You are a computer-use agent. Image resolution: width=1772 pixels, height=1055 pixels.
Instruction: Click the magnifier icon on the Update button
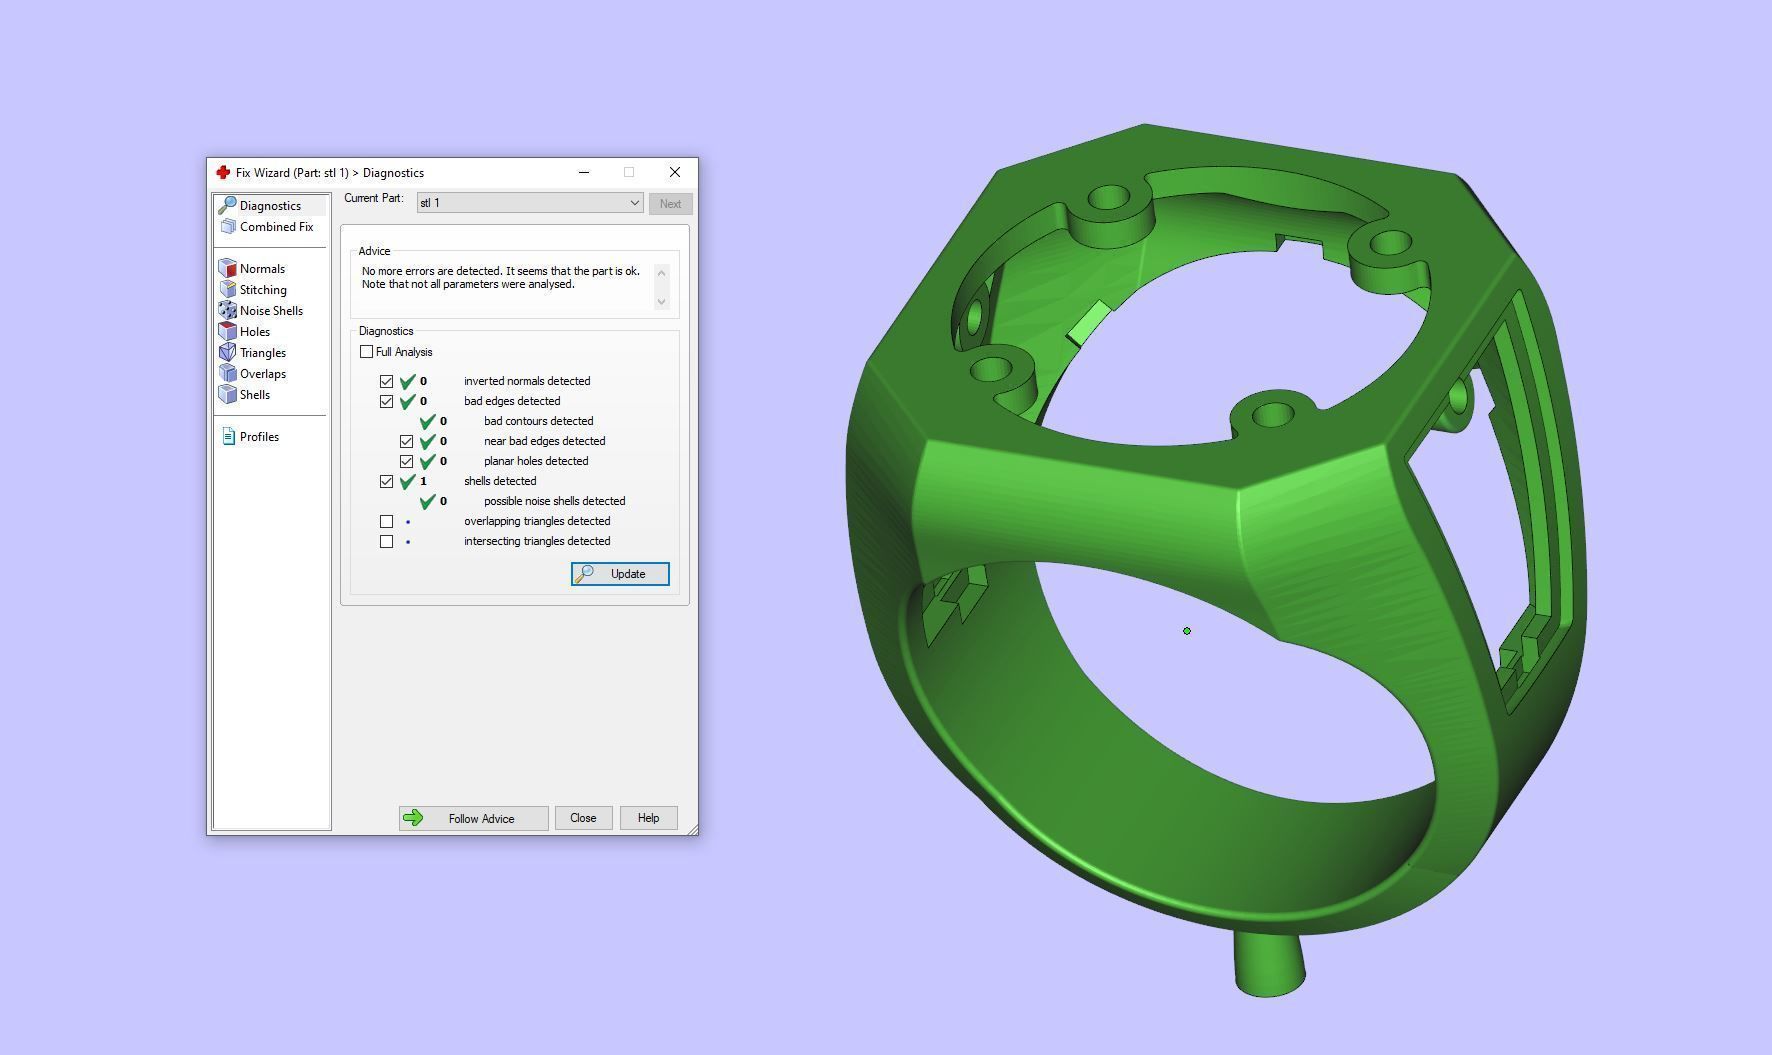[585, 574]
